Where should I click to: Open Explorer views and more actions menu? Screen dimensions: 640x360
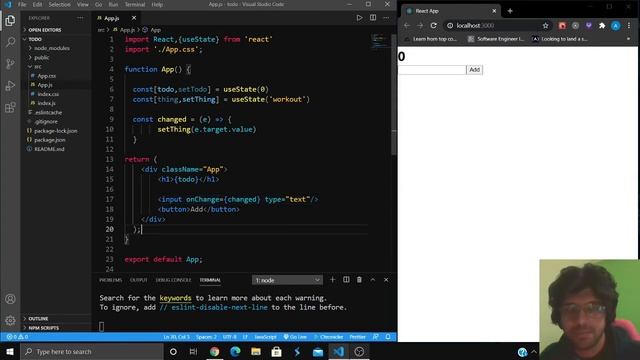click(x=80, y=18)
